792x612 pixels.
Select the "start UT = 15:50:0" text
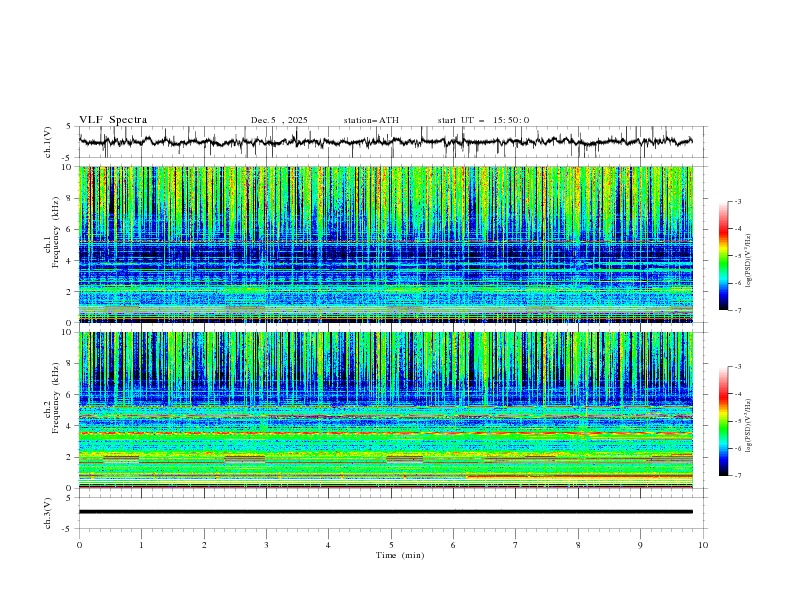(483, 120)
